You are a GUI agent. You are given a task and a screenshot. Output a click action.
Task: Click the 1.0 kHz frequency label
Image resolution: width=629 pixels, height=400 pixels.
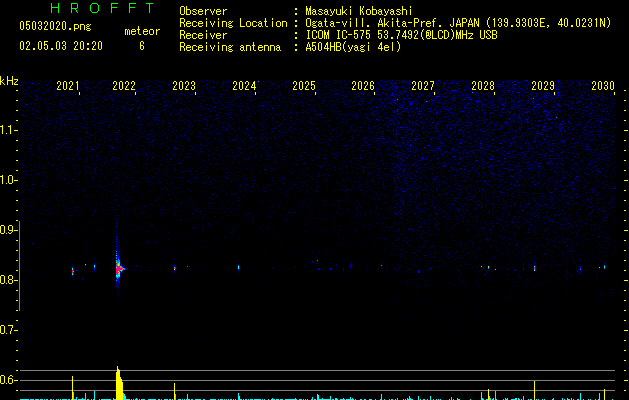click(x=8, y=180)
